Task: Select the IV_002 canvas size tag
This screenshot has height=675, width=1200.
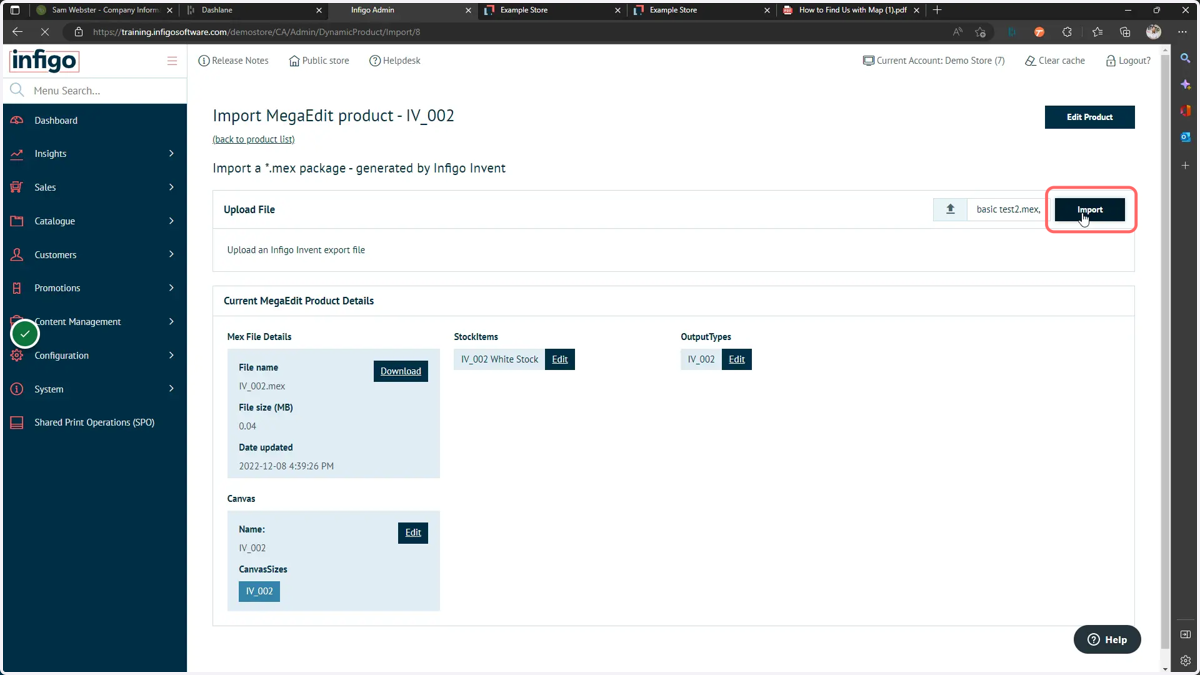Action: (x=259, y=591)
